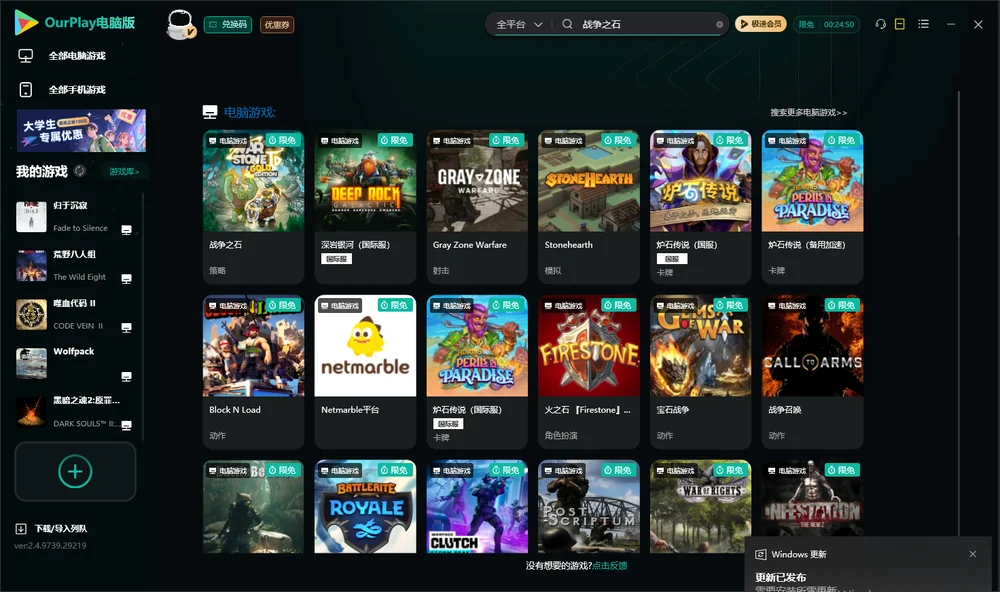Click the 点击反馈 feedback link

(x=610, y=565)
